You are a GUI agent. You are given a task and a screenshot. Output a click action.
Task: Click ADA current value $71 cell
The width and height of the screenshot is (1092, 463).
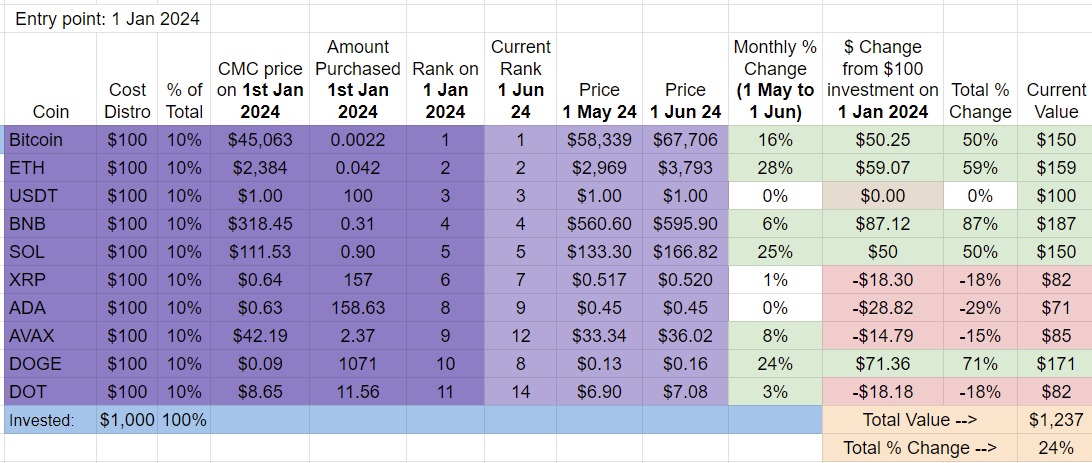click(1055, 308)
